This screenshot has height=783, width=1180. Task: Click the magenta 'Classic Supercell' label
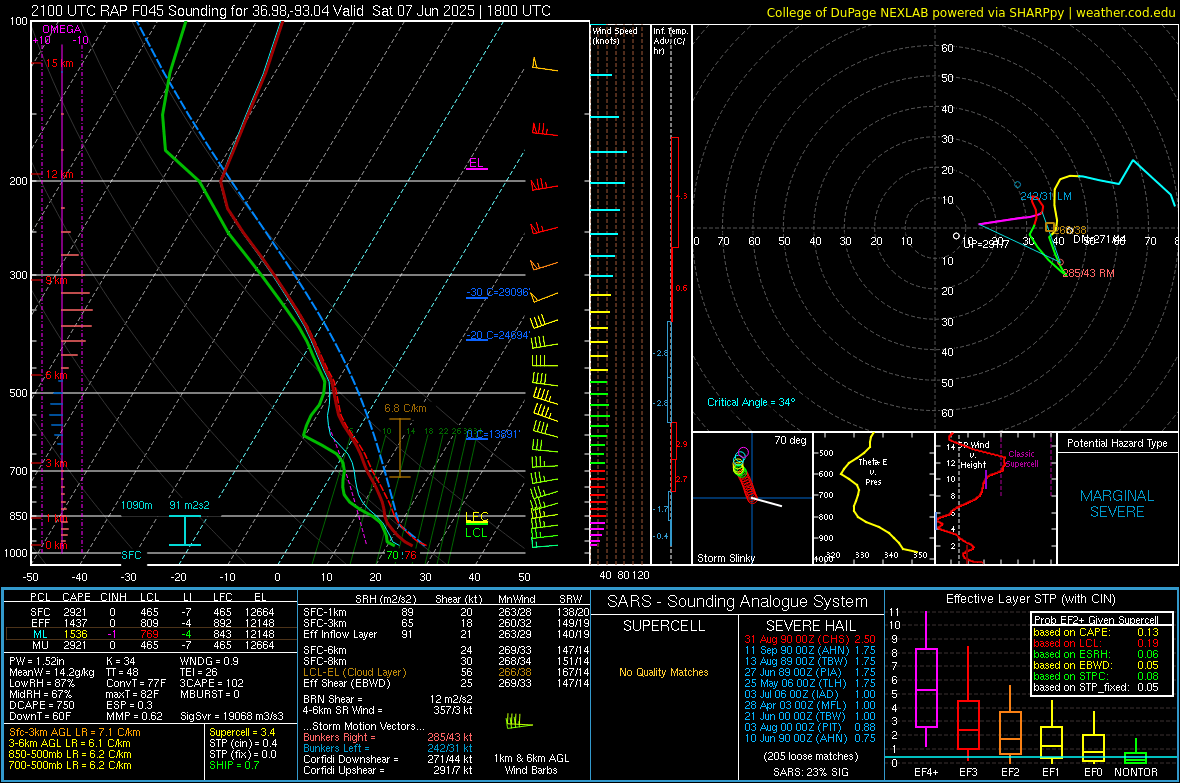point(1021,459)
